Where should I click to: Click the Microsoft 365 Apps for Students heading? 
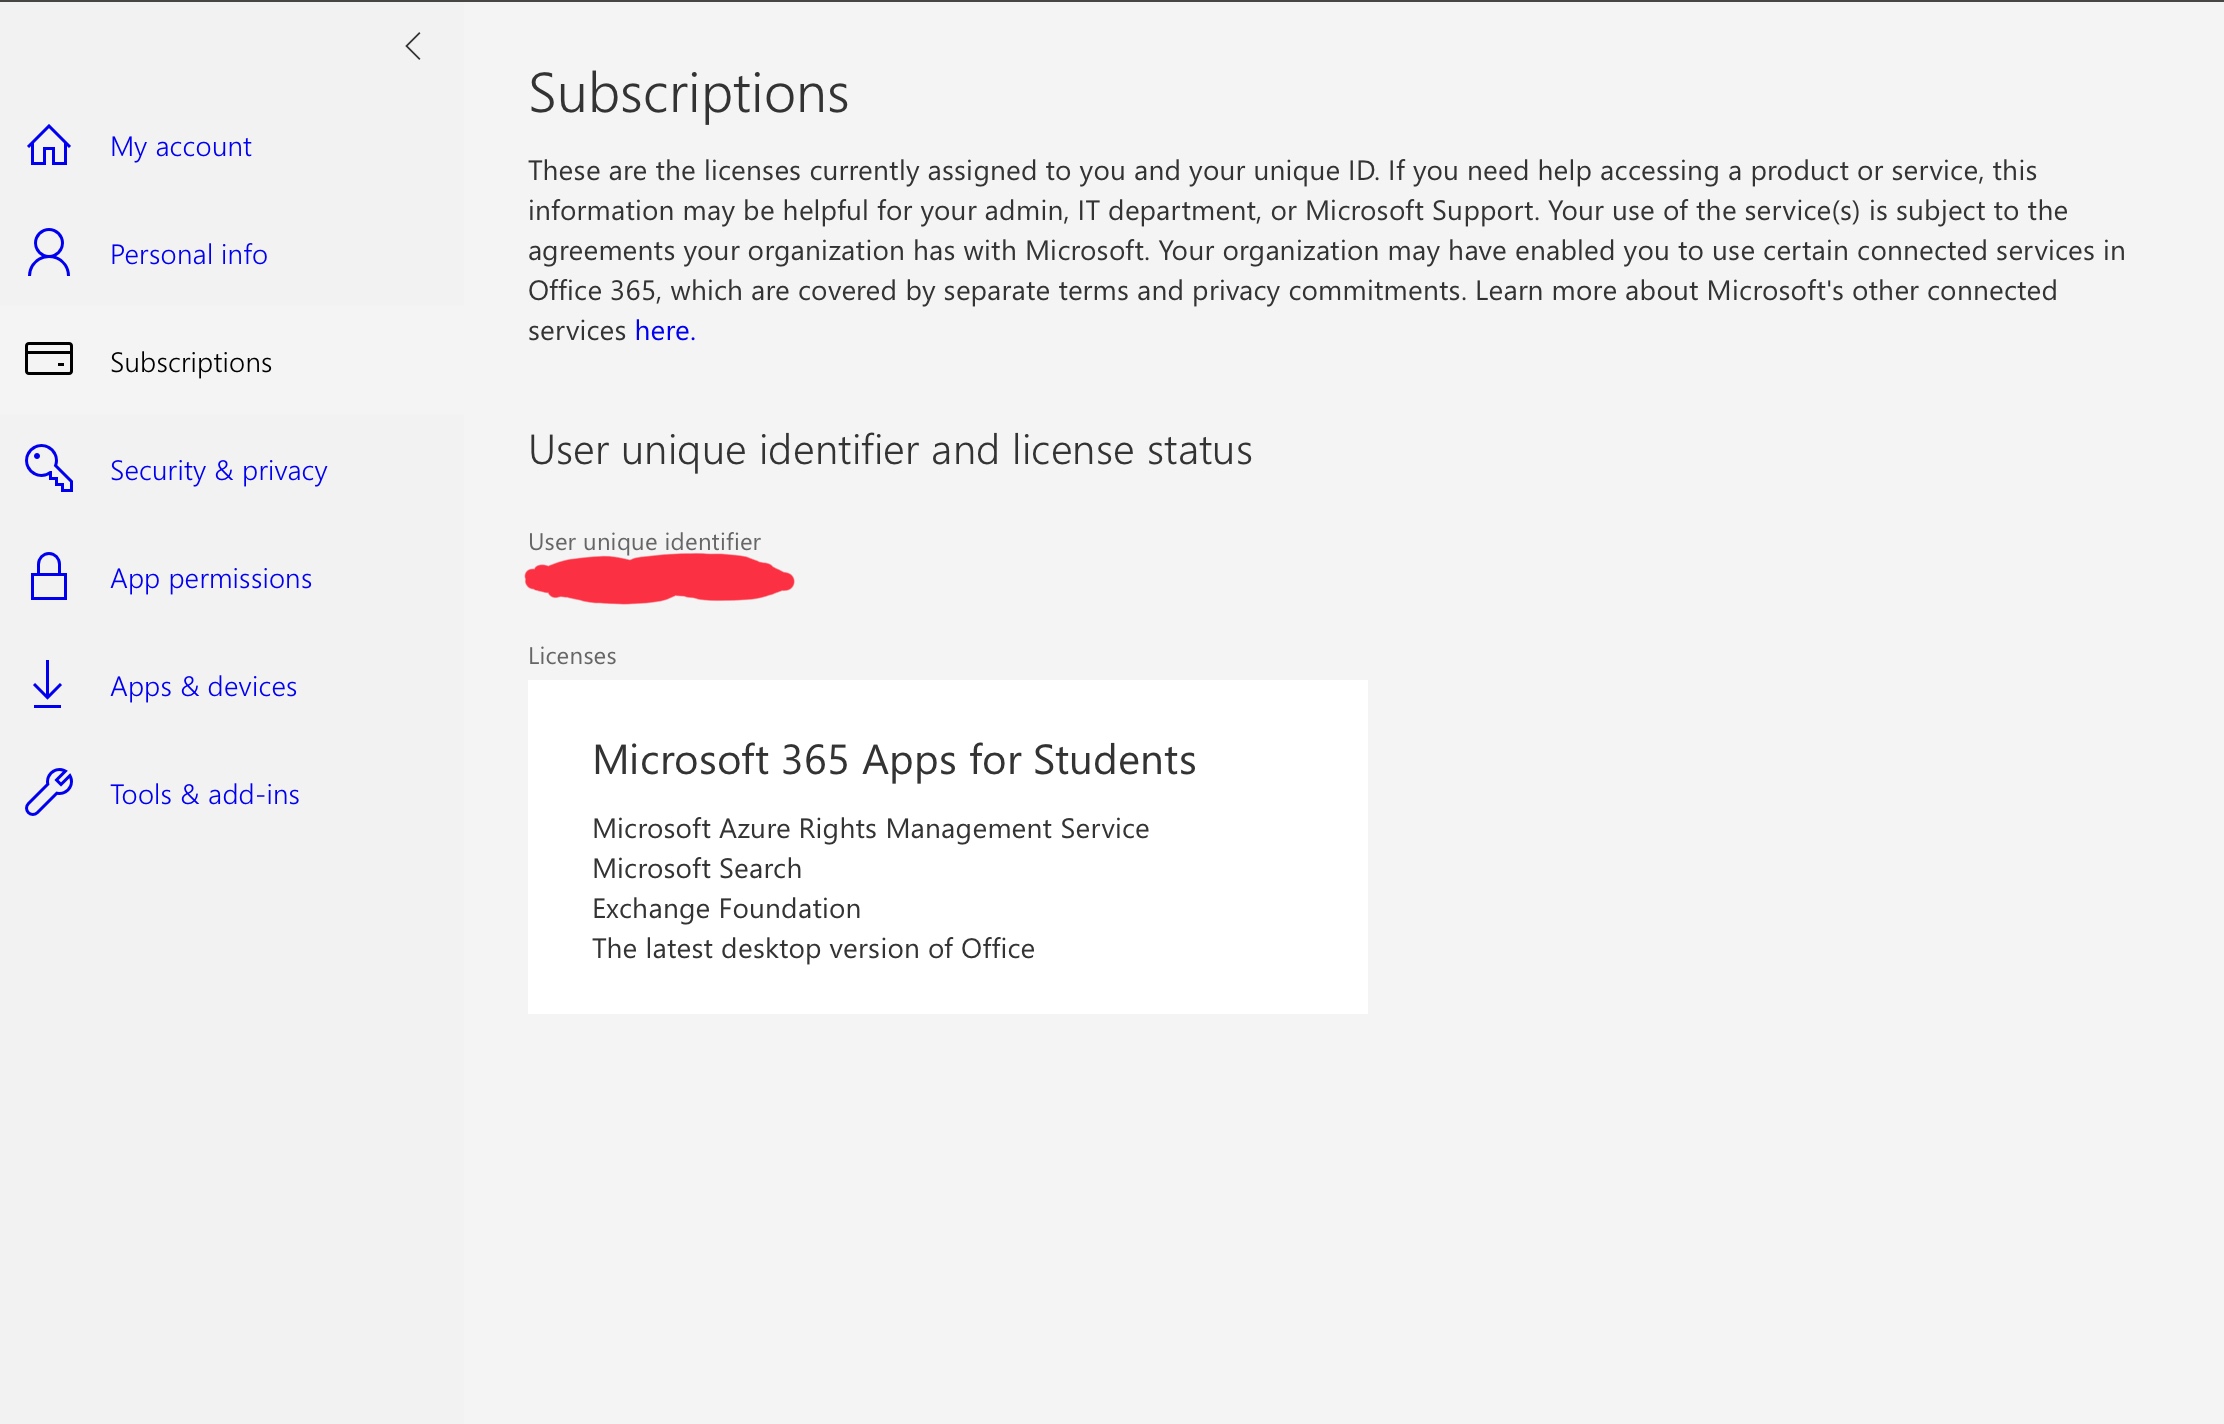tap(894, 760)
